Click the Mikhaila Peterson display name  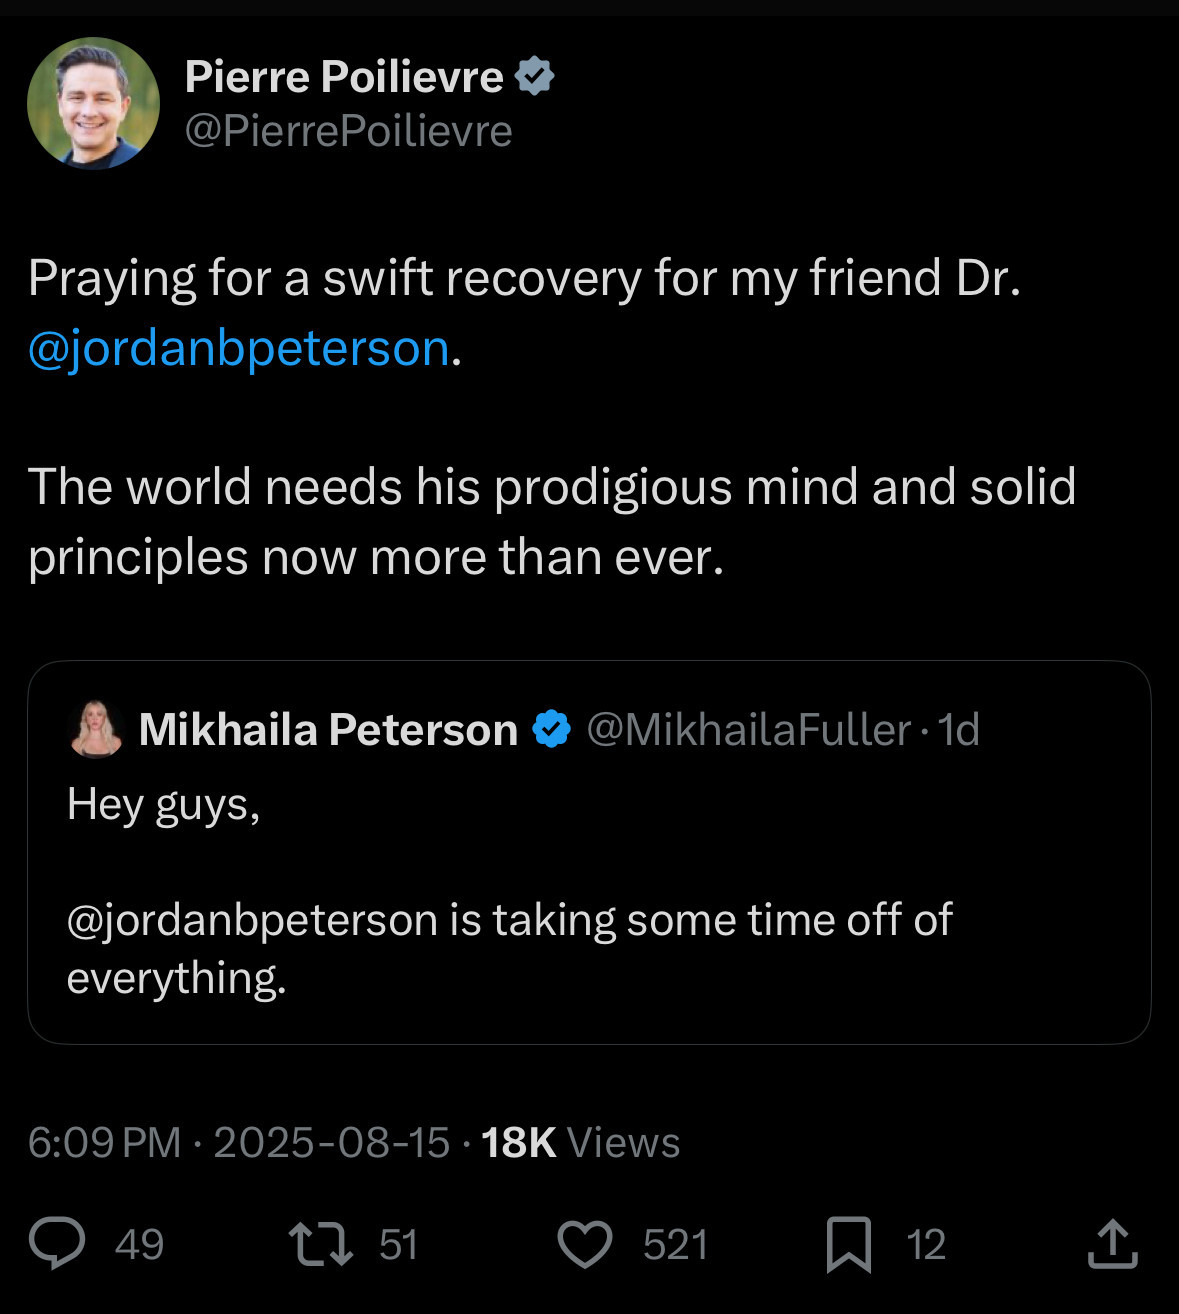[328, 730]
